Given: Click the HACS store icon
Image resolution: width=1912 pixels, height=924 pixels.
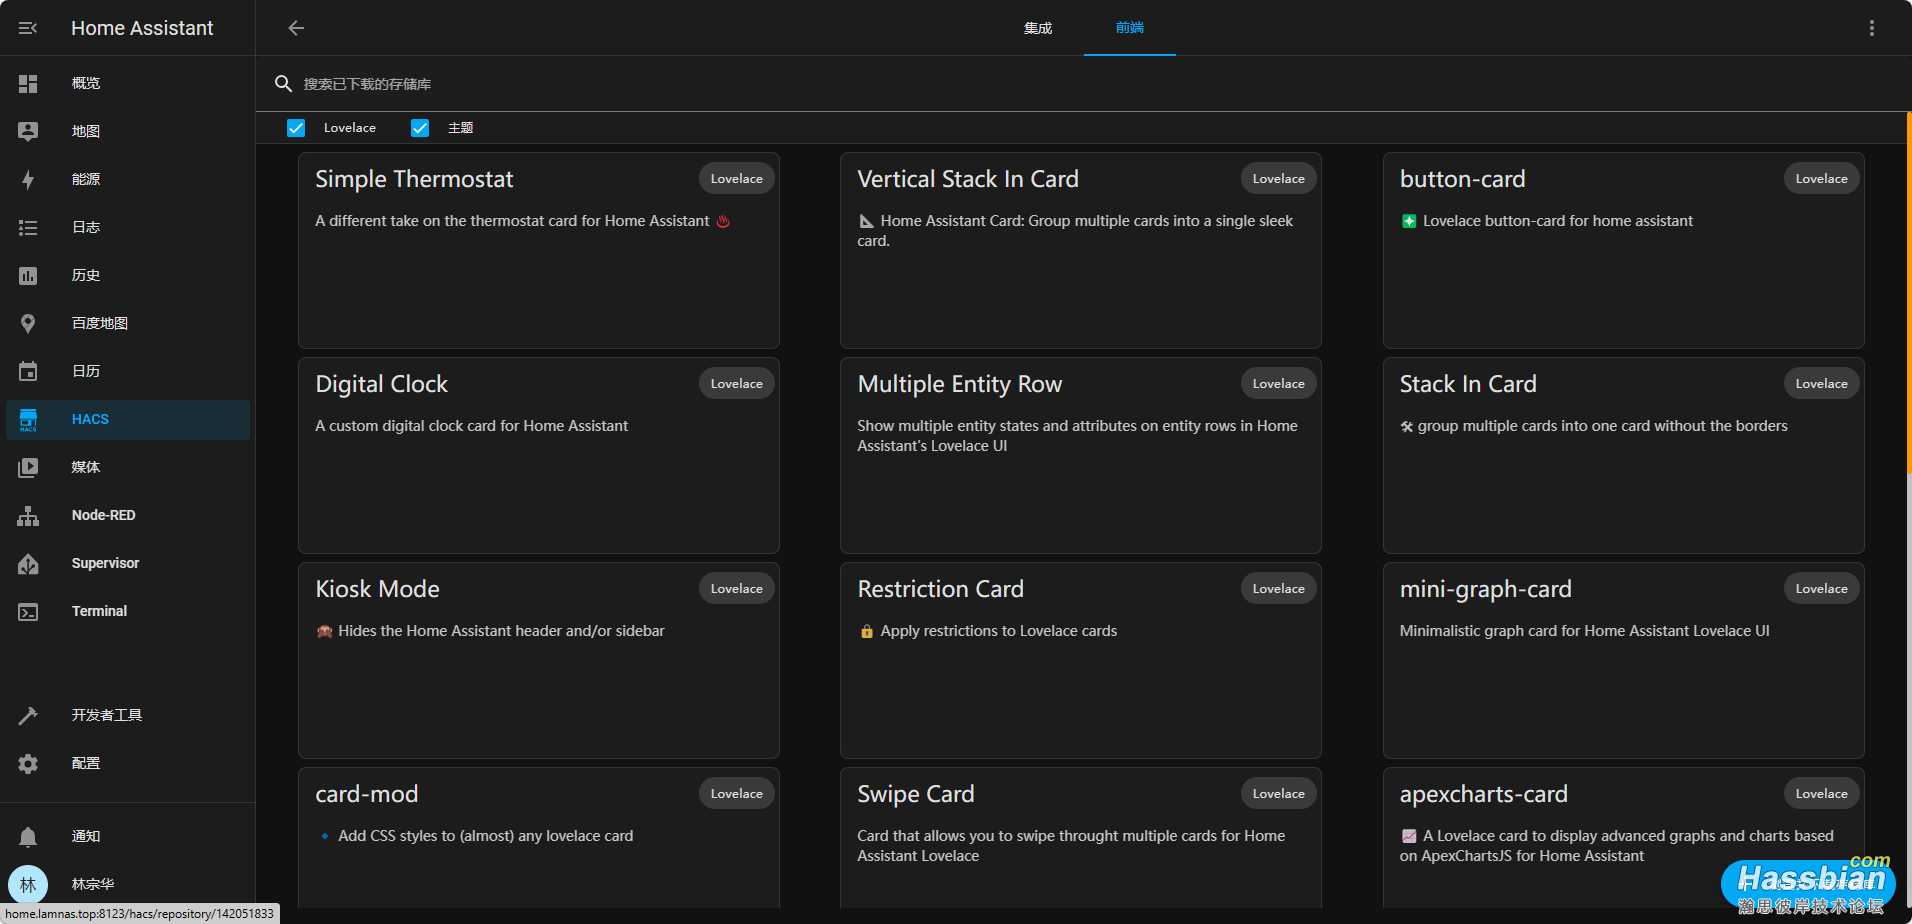Looking at the screenshot, I should coord(28,419).
